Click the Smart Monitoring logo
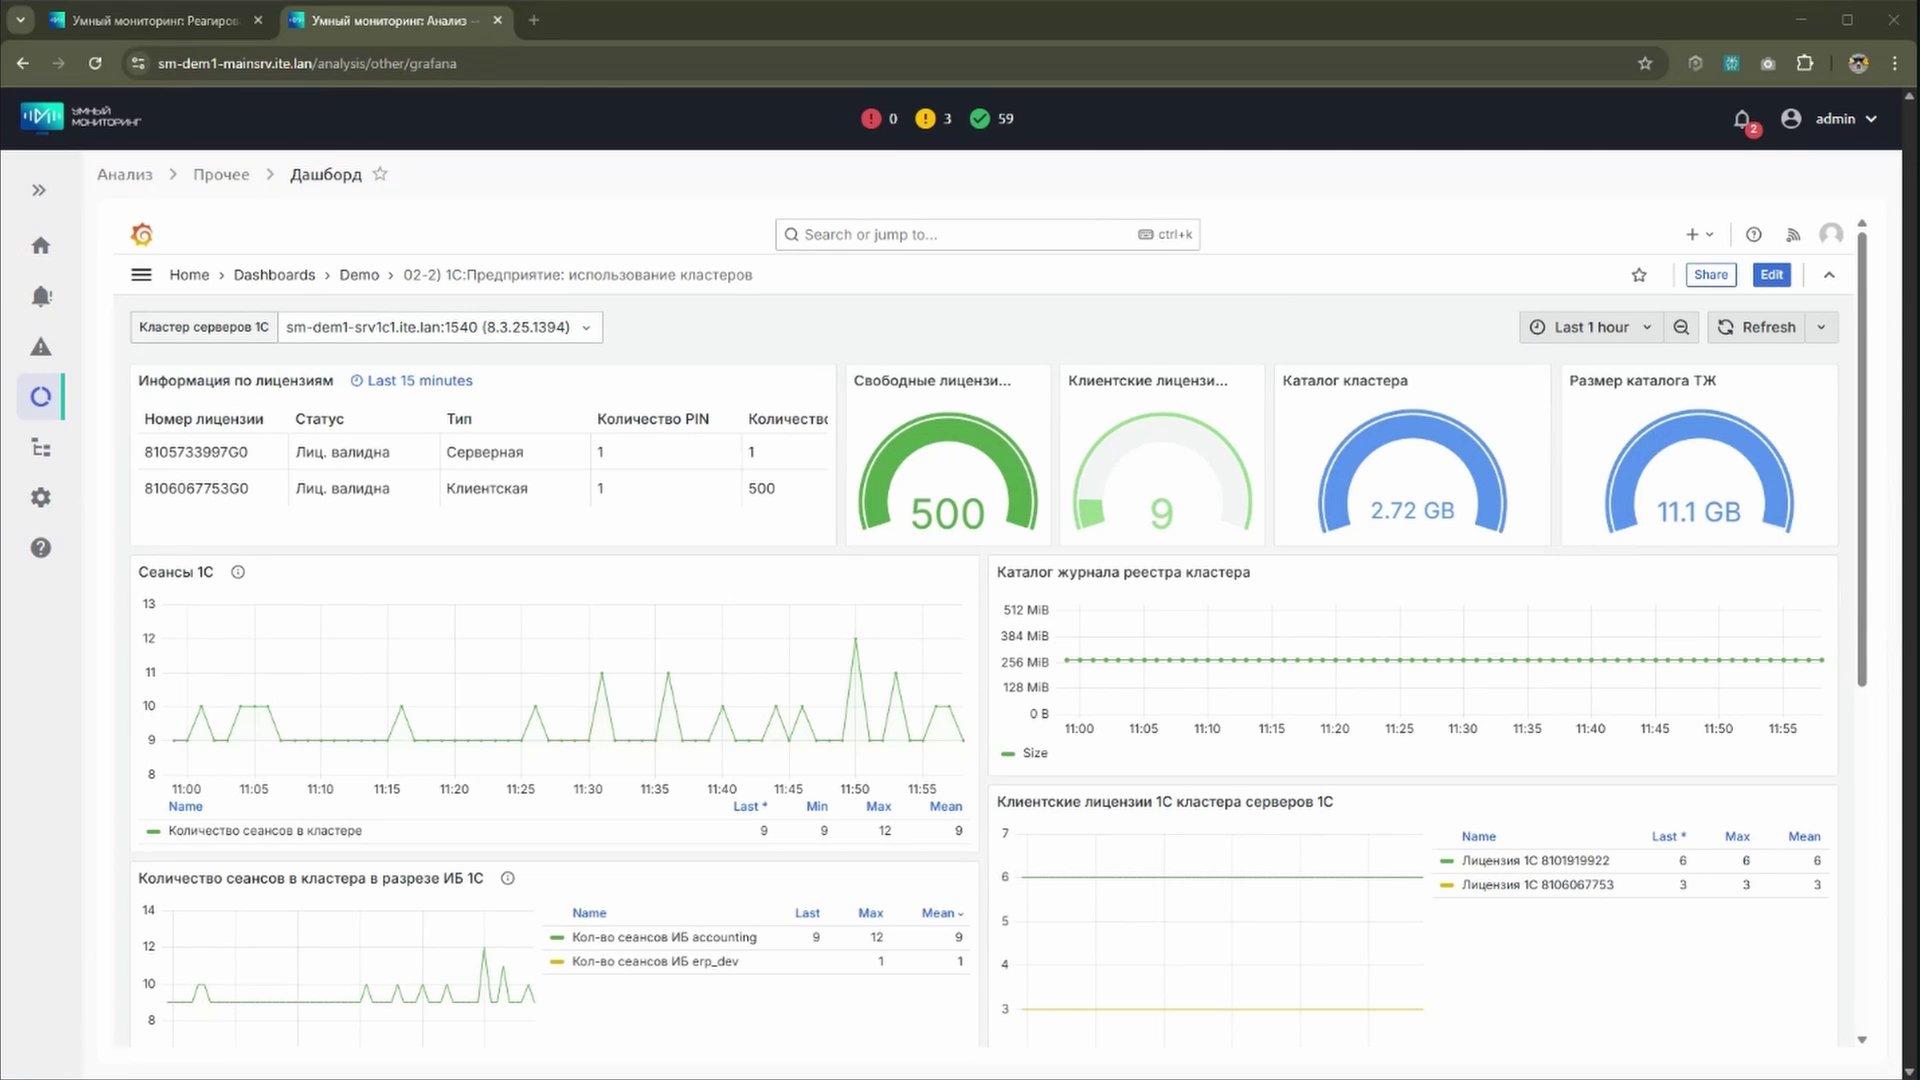1920x1080 pixels. [x=81, y=118]
